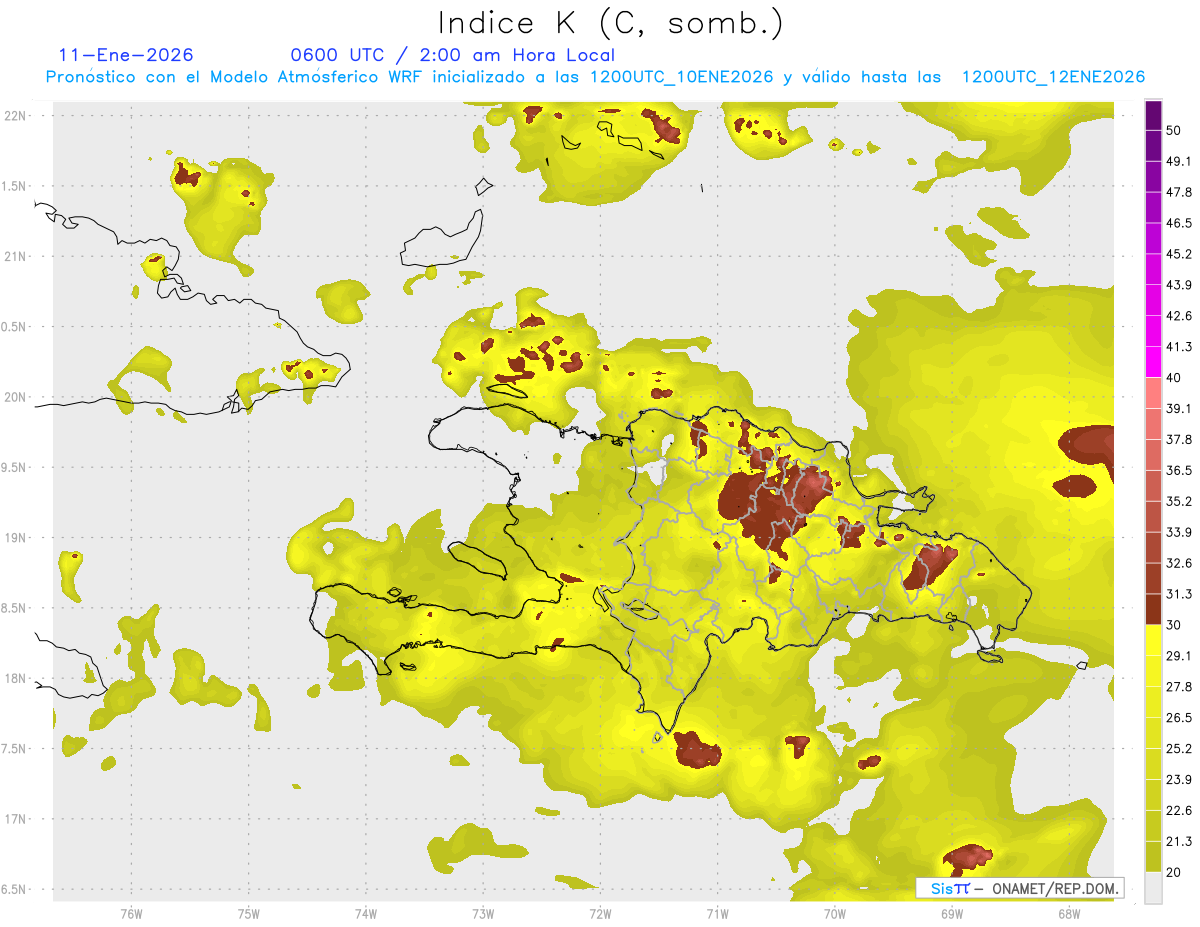
Task: Click the "36.5" color scale value
Action: (1179, 470)
